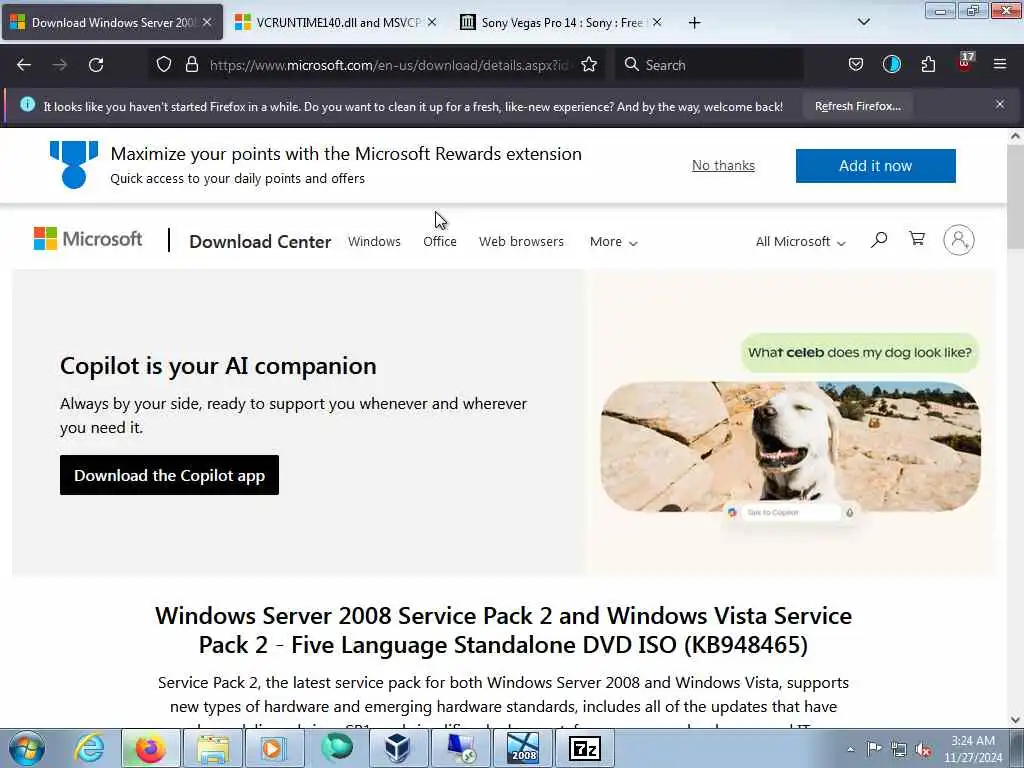This screenshot has height=768, width=1024.
Task: Click the Add it now button
Action: click(875, 166)
